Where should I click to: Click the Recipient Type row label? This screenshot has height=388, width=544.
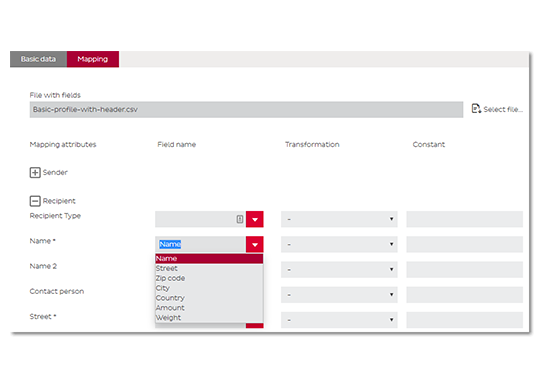(55, 216)
